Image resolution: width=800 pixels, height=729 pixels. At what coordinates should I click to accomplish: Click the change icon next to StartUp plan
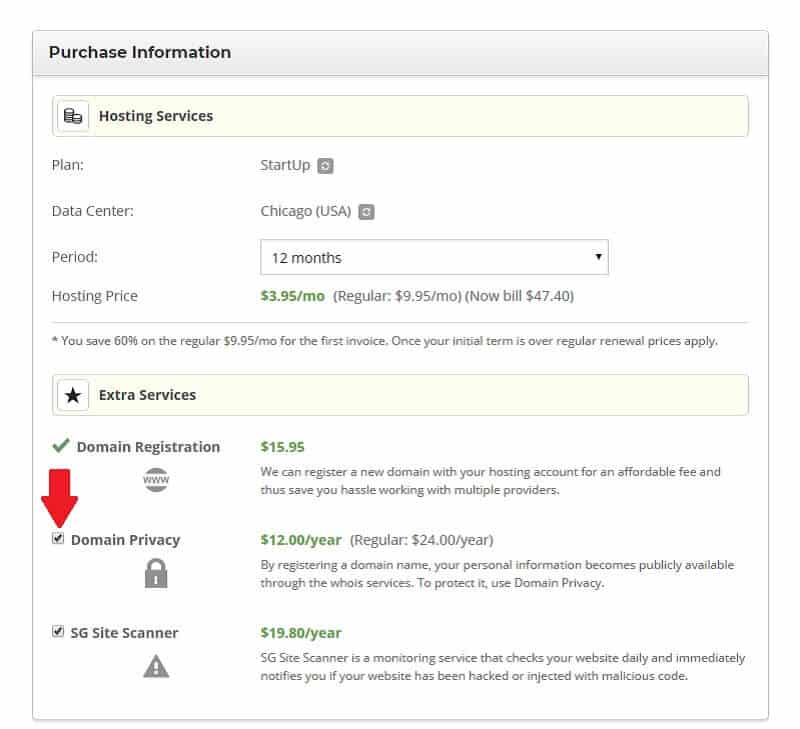(x=325, y=166)
